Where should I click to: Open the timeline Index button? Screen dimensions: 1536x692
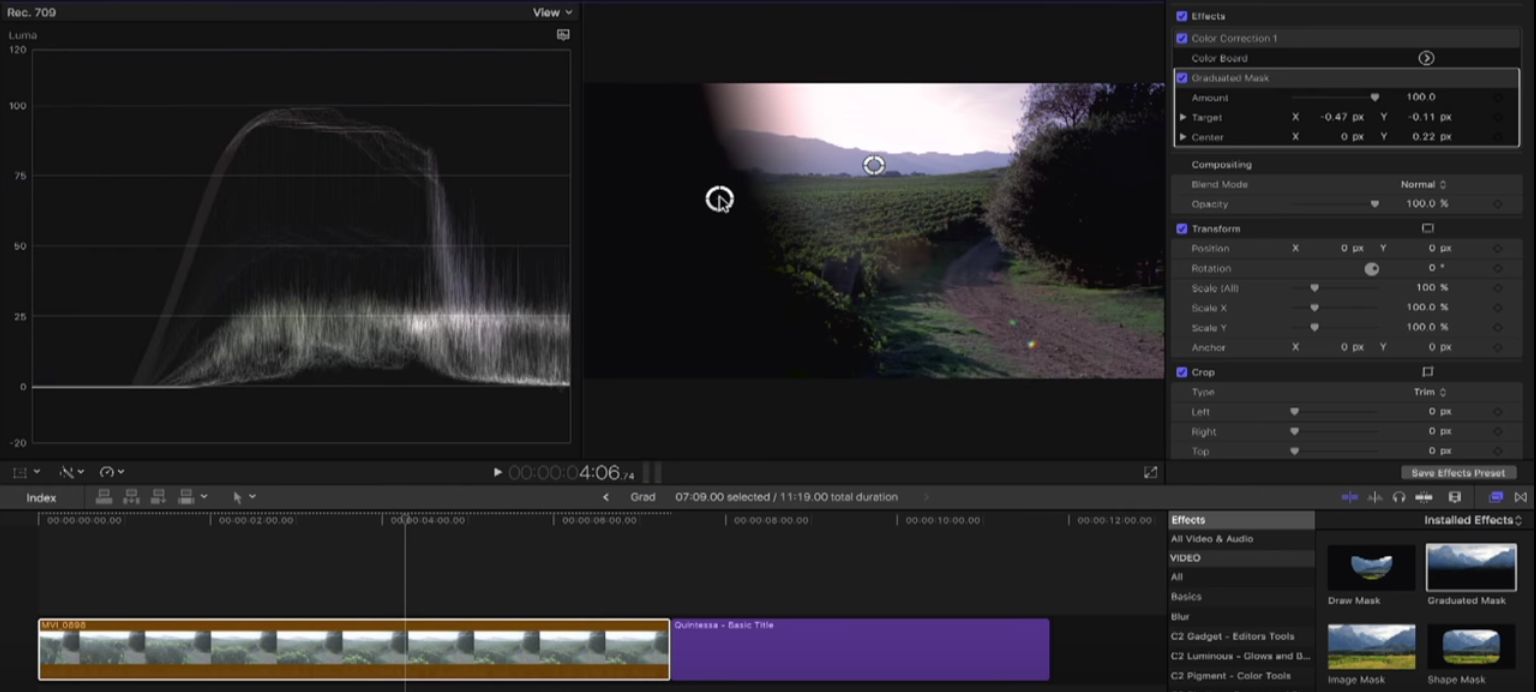tap(41, 498)
